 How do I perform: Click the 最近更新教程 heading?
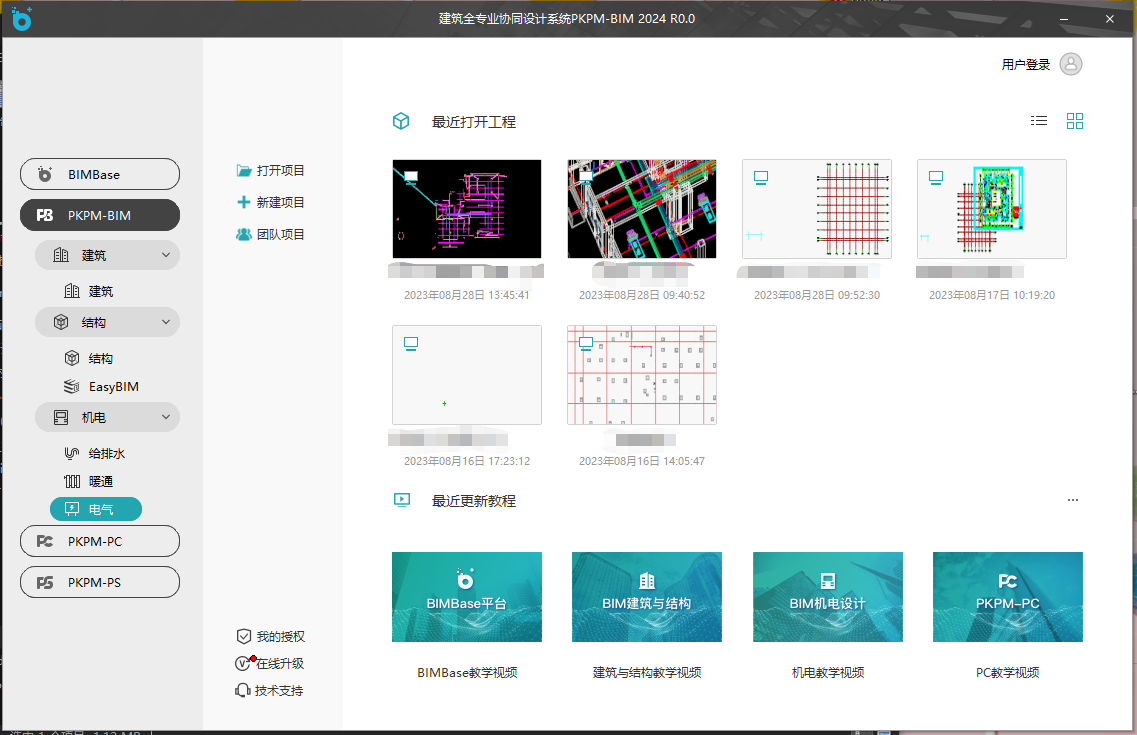474,501
